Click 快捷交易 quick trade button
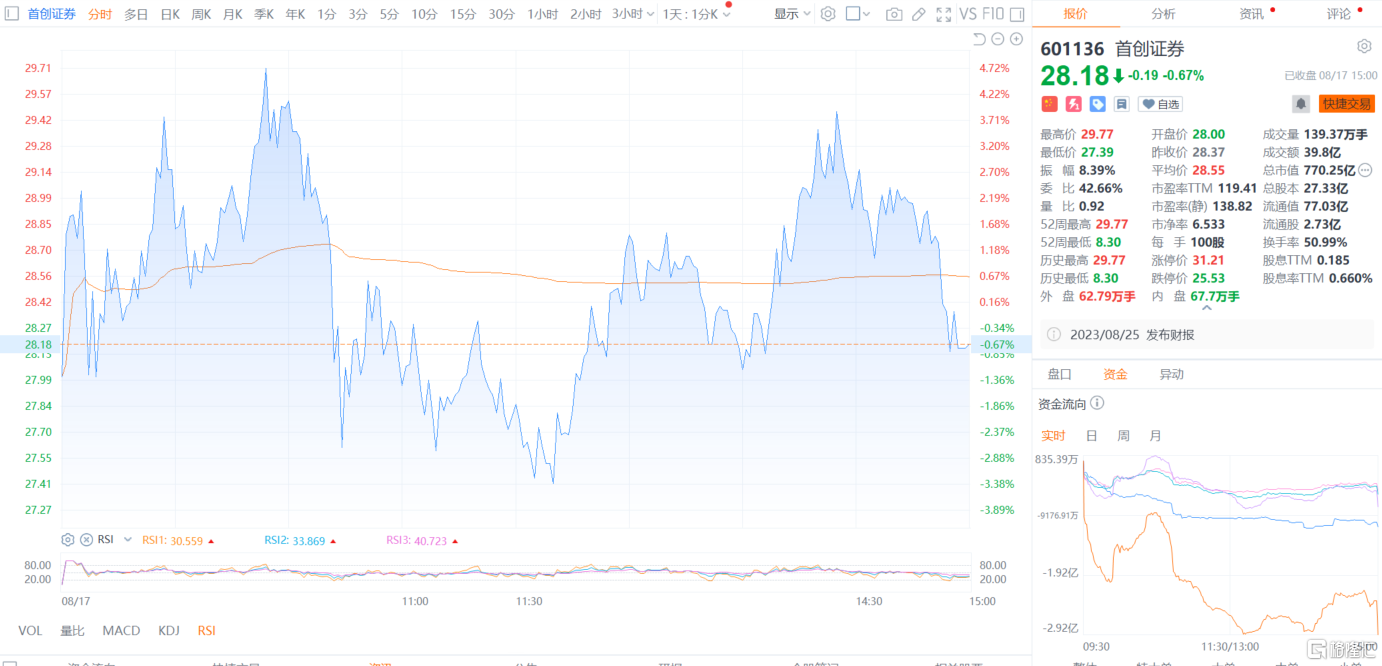Image resolution: width=1382 pixels, height=666 pixels. click(x=1347, y=104)
